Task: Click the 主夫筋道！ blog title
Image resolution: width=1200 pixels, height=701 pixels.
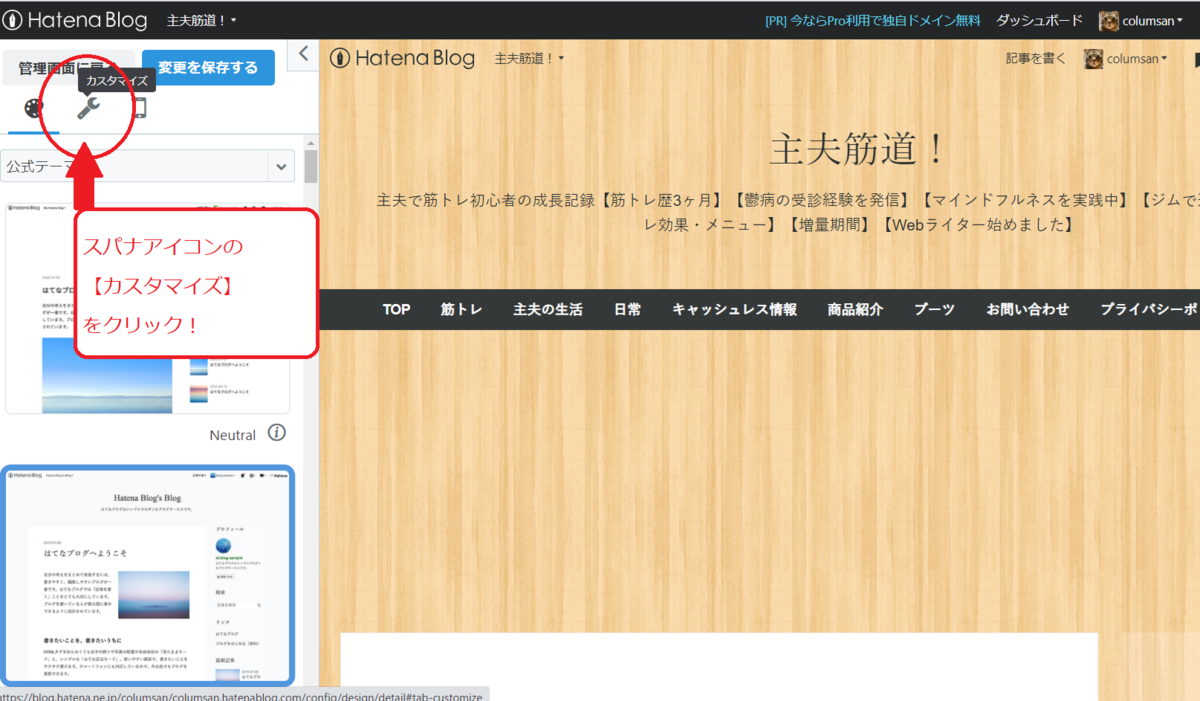Action: (x=858, y=150)
